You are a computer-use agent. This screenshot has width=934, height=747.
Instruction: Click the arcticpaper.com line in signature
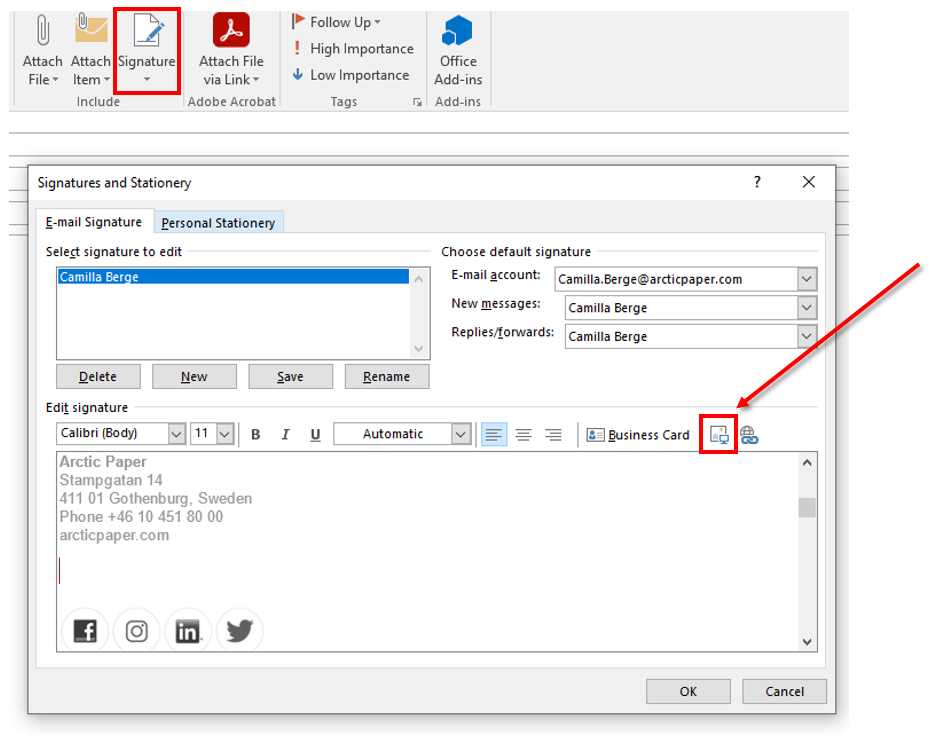coord(114,535)
